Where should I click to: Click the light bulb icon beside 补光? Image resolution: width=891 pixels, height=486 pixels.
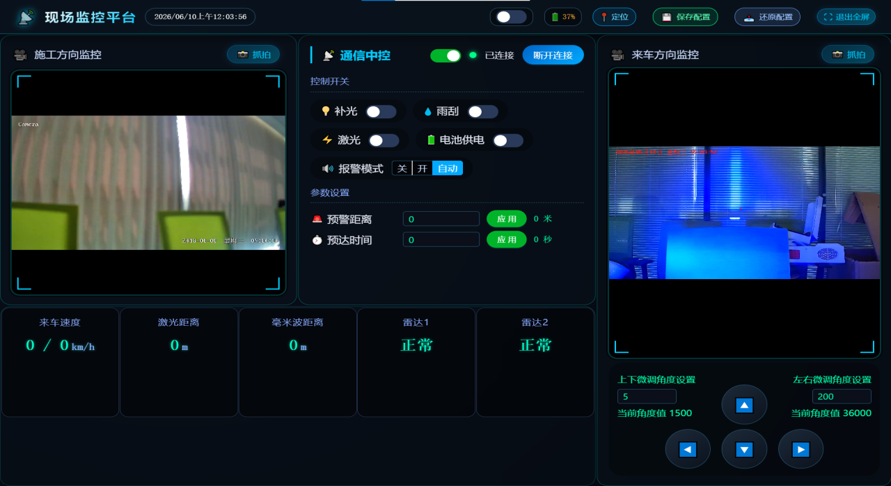326,111
